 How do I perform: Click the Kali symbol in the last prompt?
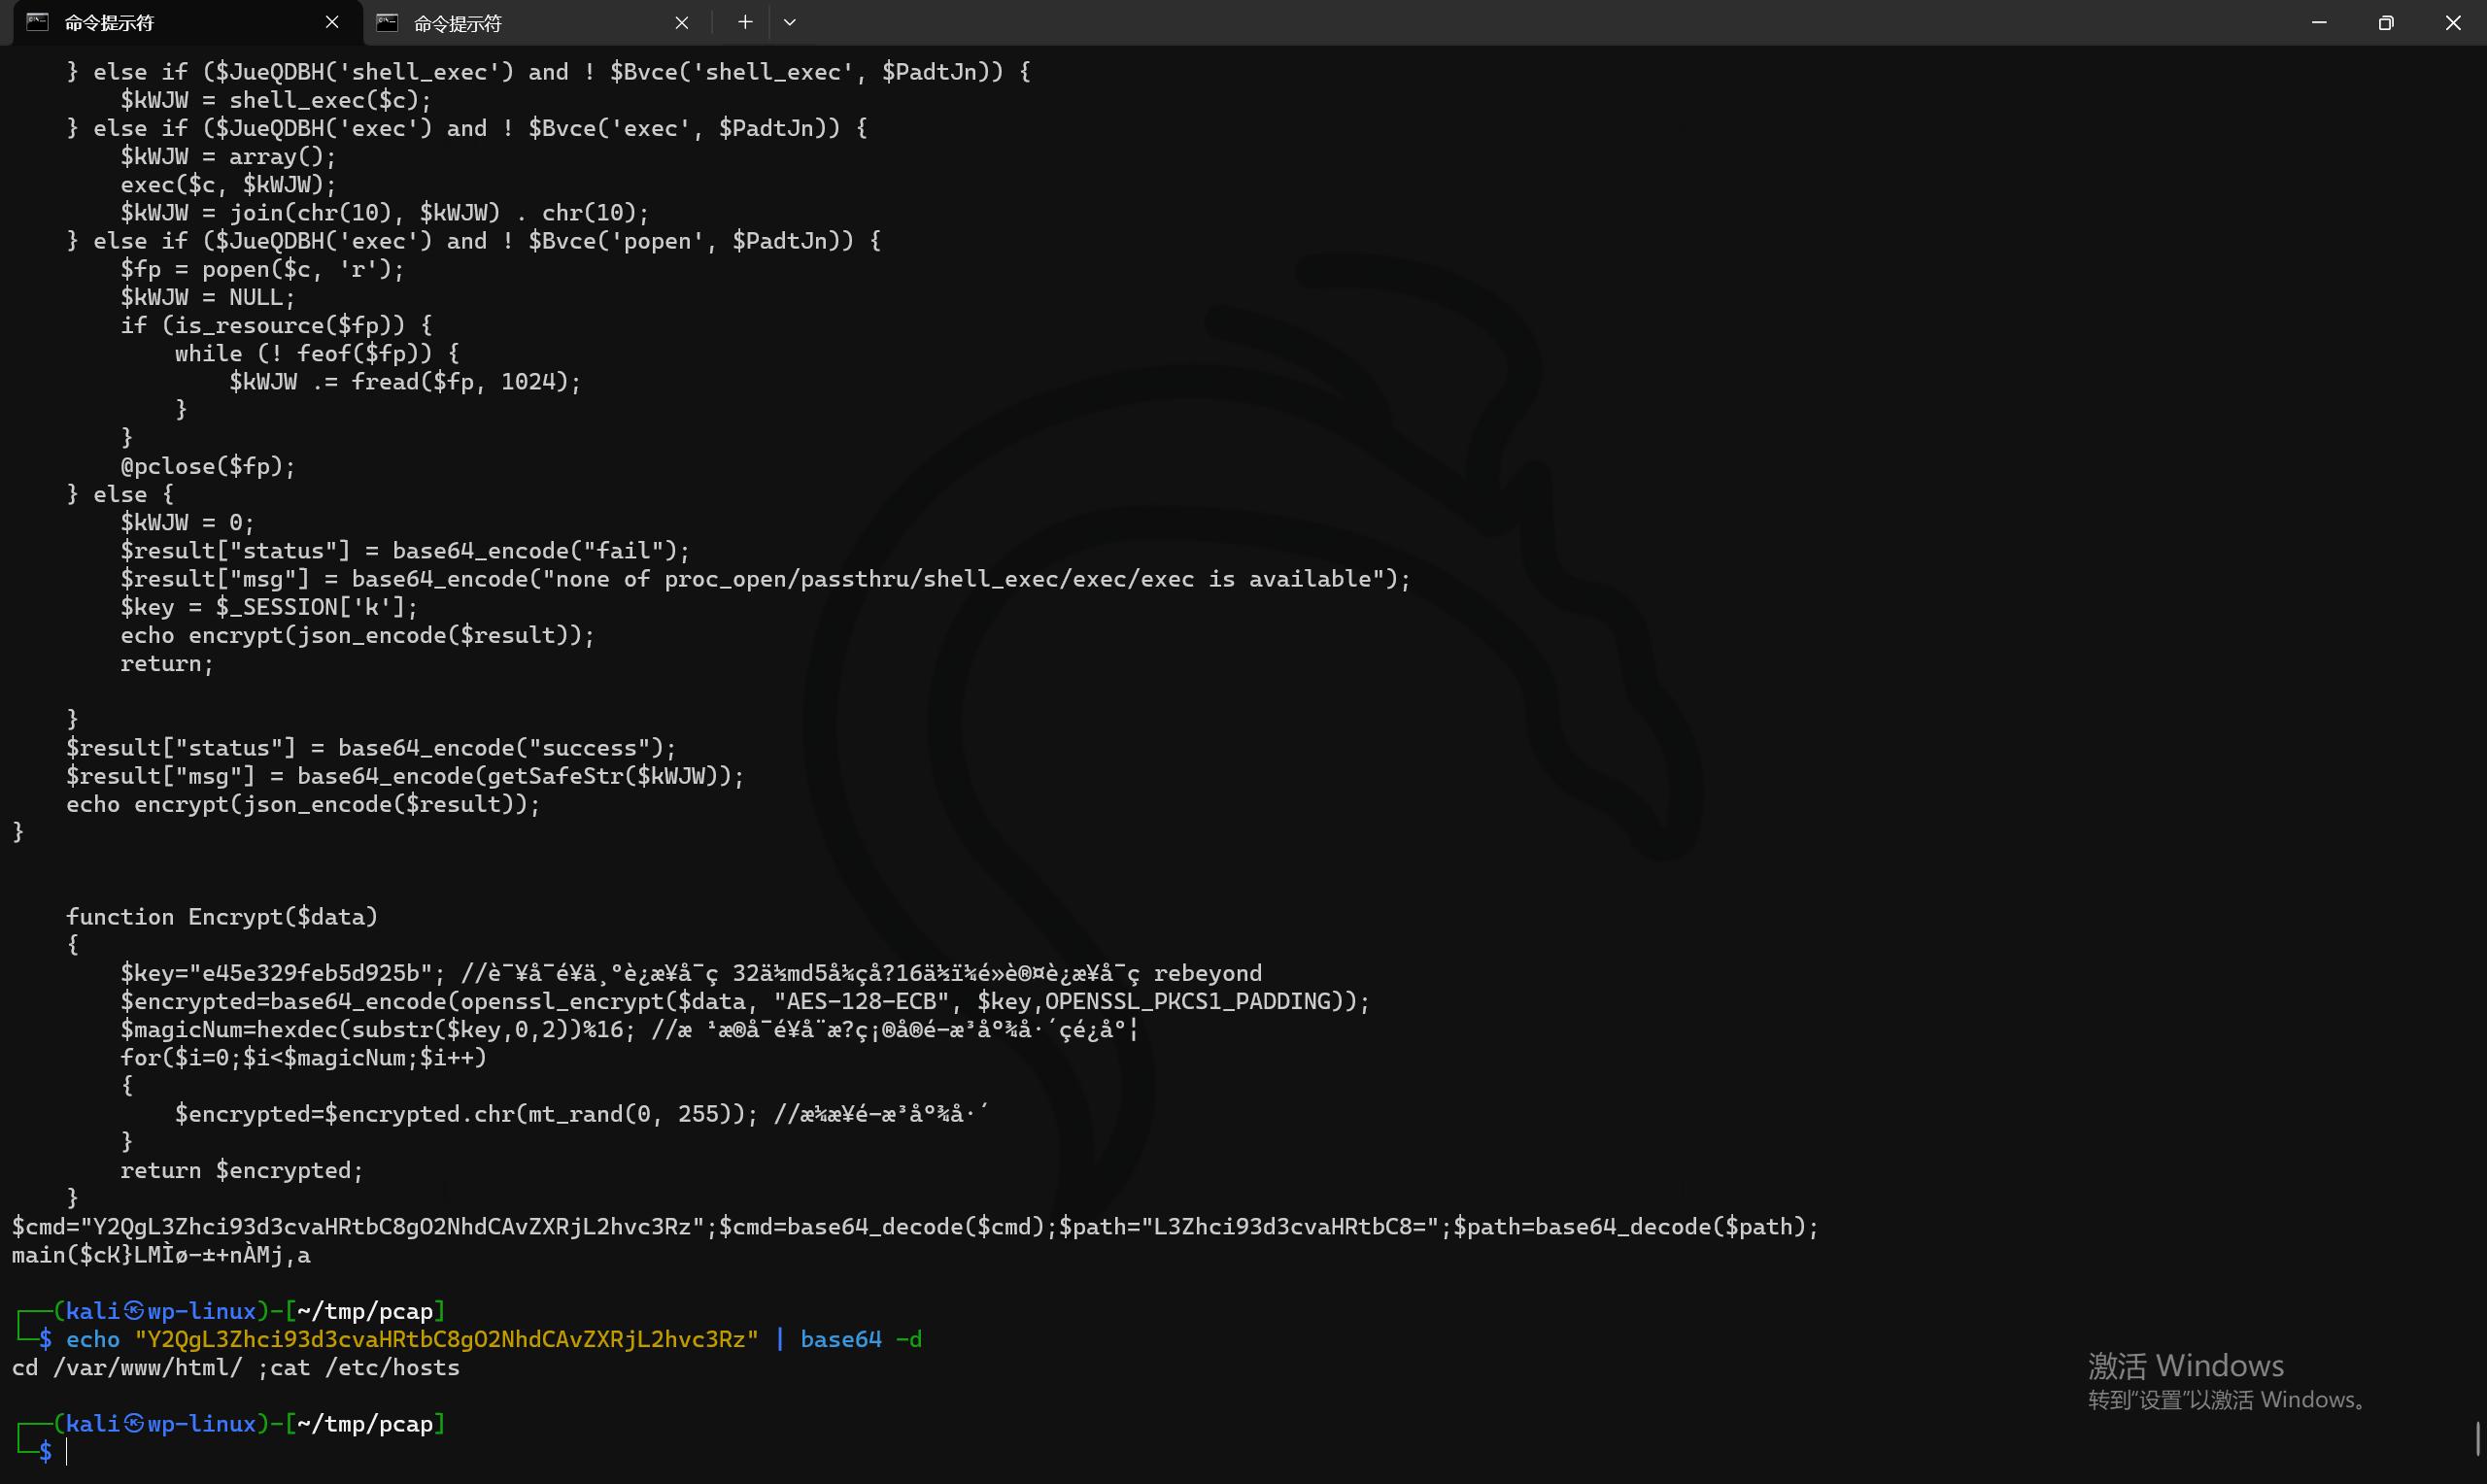tap(133, 1423)
